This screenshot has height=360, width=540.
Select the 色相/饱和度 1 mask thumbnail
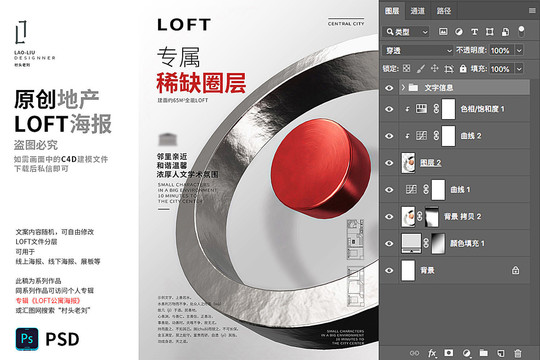point(448,109)
